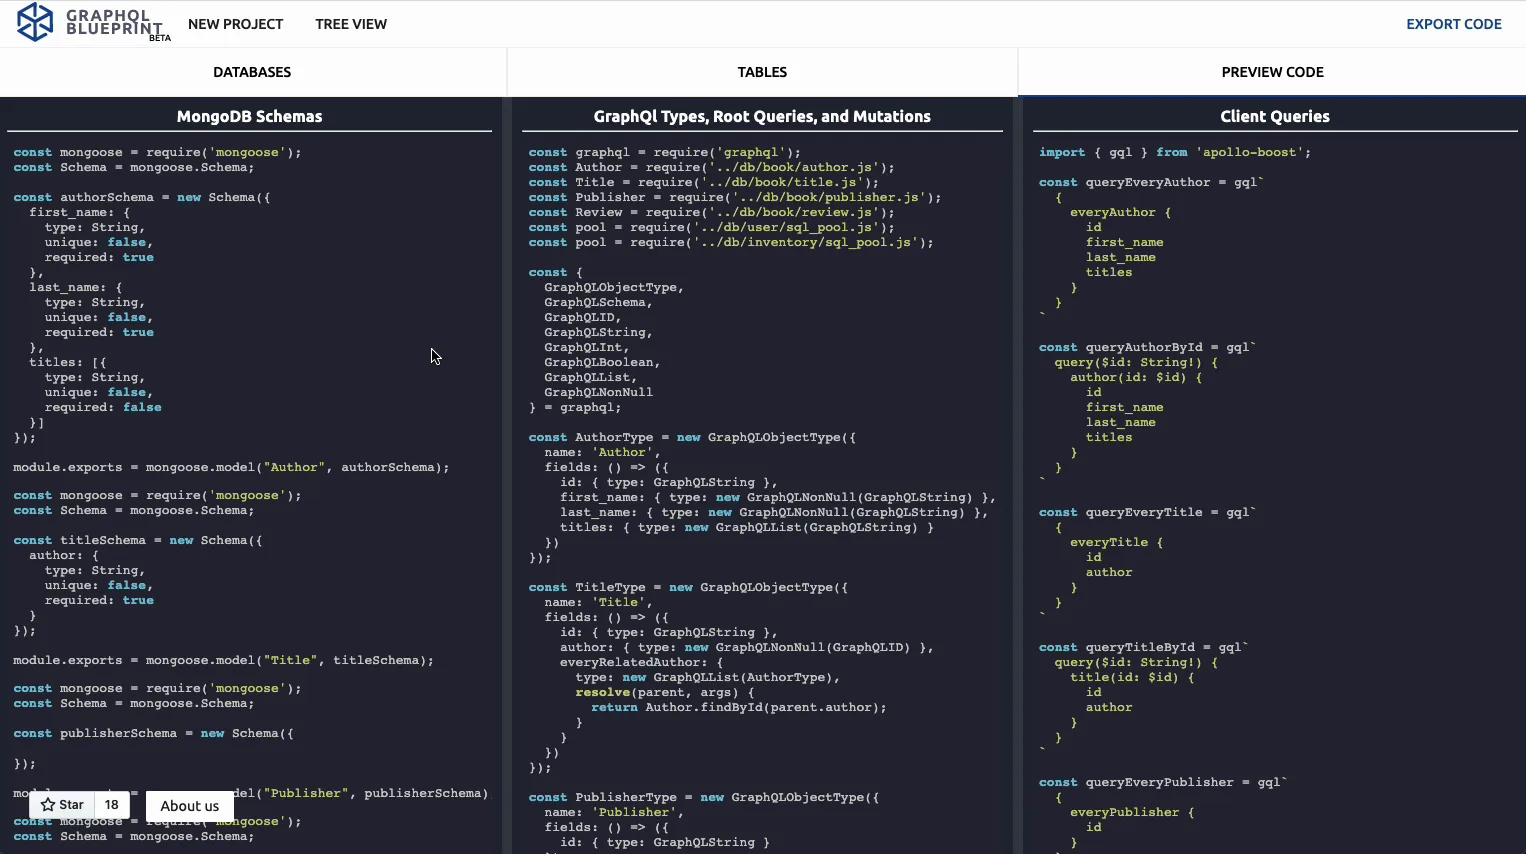Switch to the DATABASES tab
1526x854 pixels.
pyautogui.click(x=252, y=72)
